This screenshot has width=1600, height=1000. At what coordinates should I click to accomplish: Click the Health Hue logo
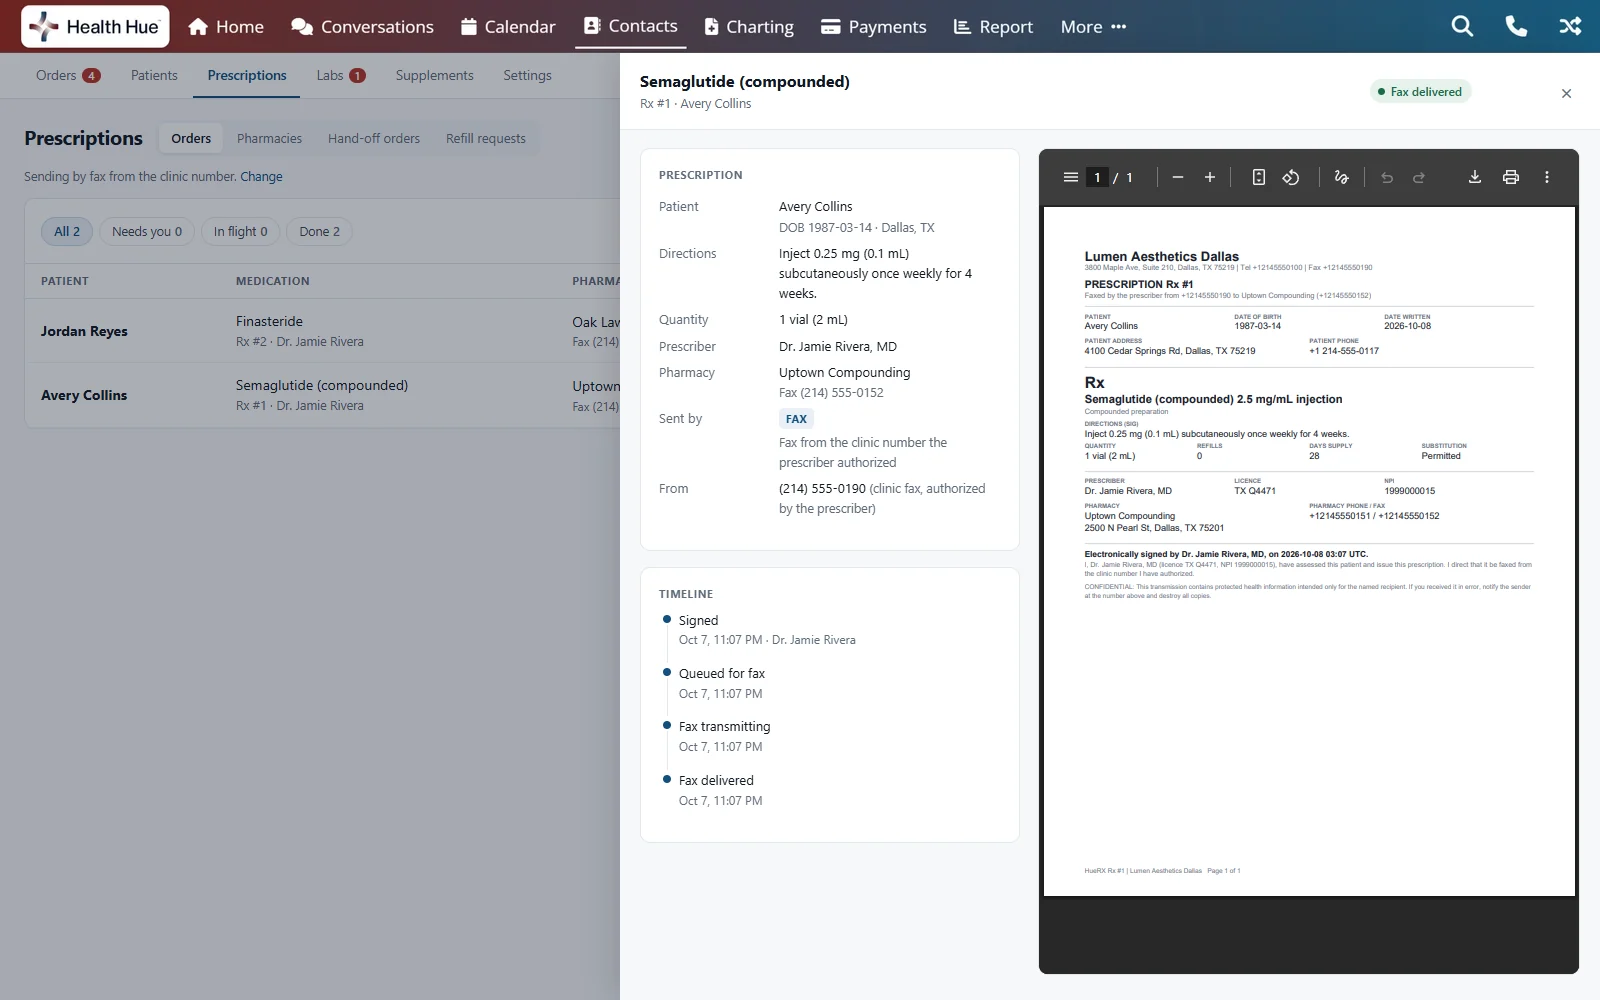95,26
